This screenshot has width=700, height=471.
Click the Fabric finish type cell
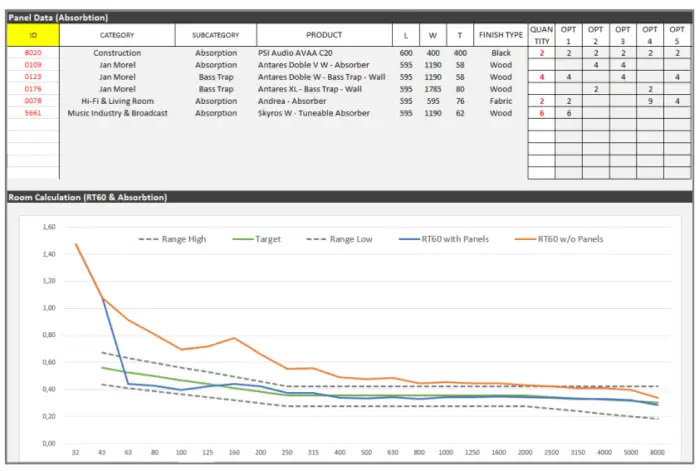click(x=500, y=101)
